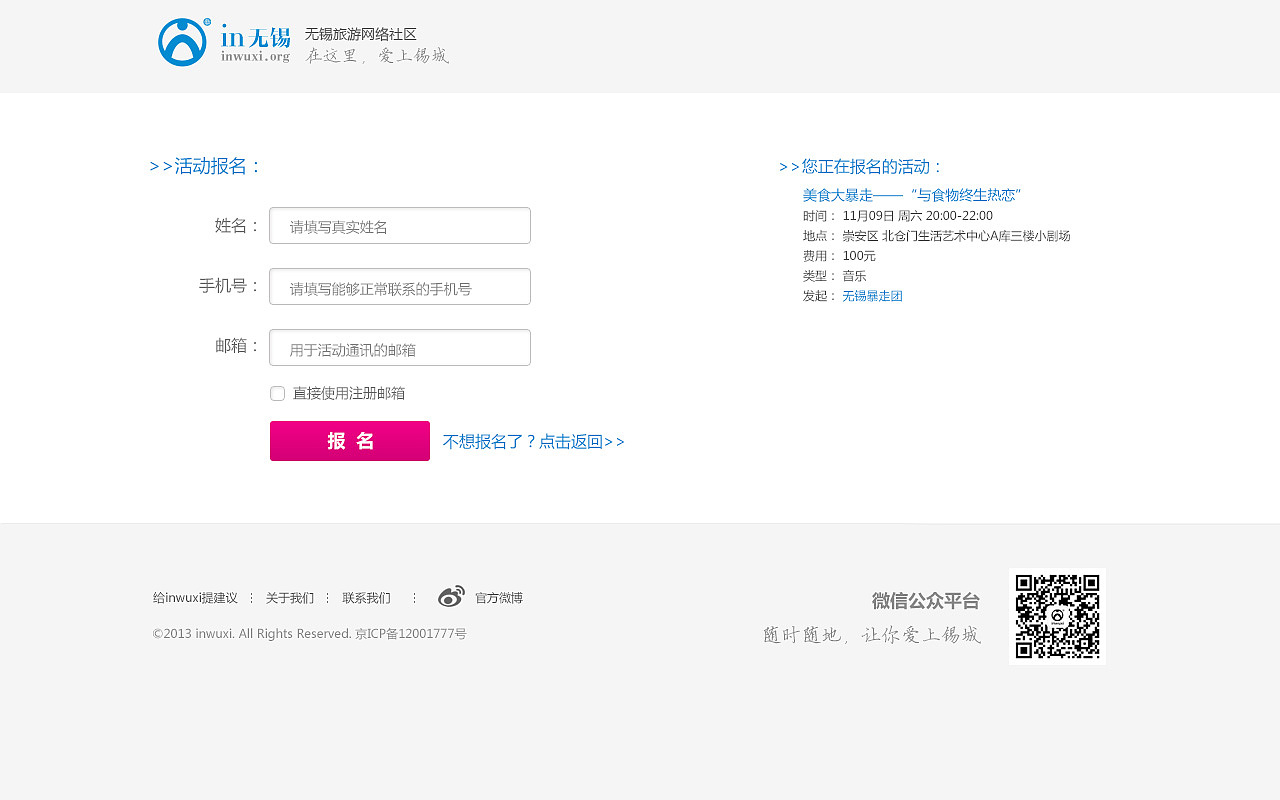Image resolution: width=1280 pixels, height=800 pixels.
Task: Click the location text 崇安区 北仓门生活艺术中心
Action: tap(956, 236)
